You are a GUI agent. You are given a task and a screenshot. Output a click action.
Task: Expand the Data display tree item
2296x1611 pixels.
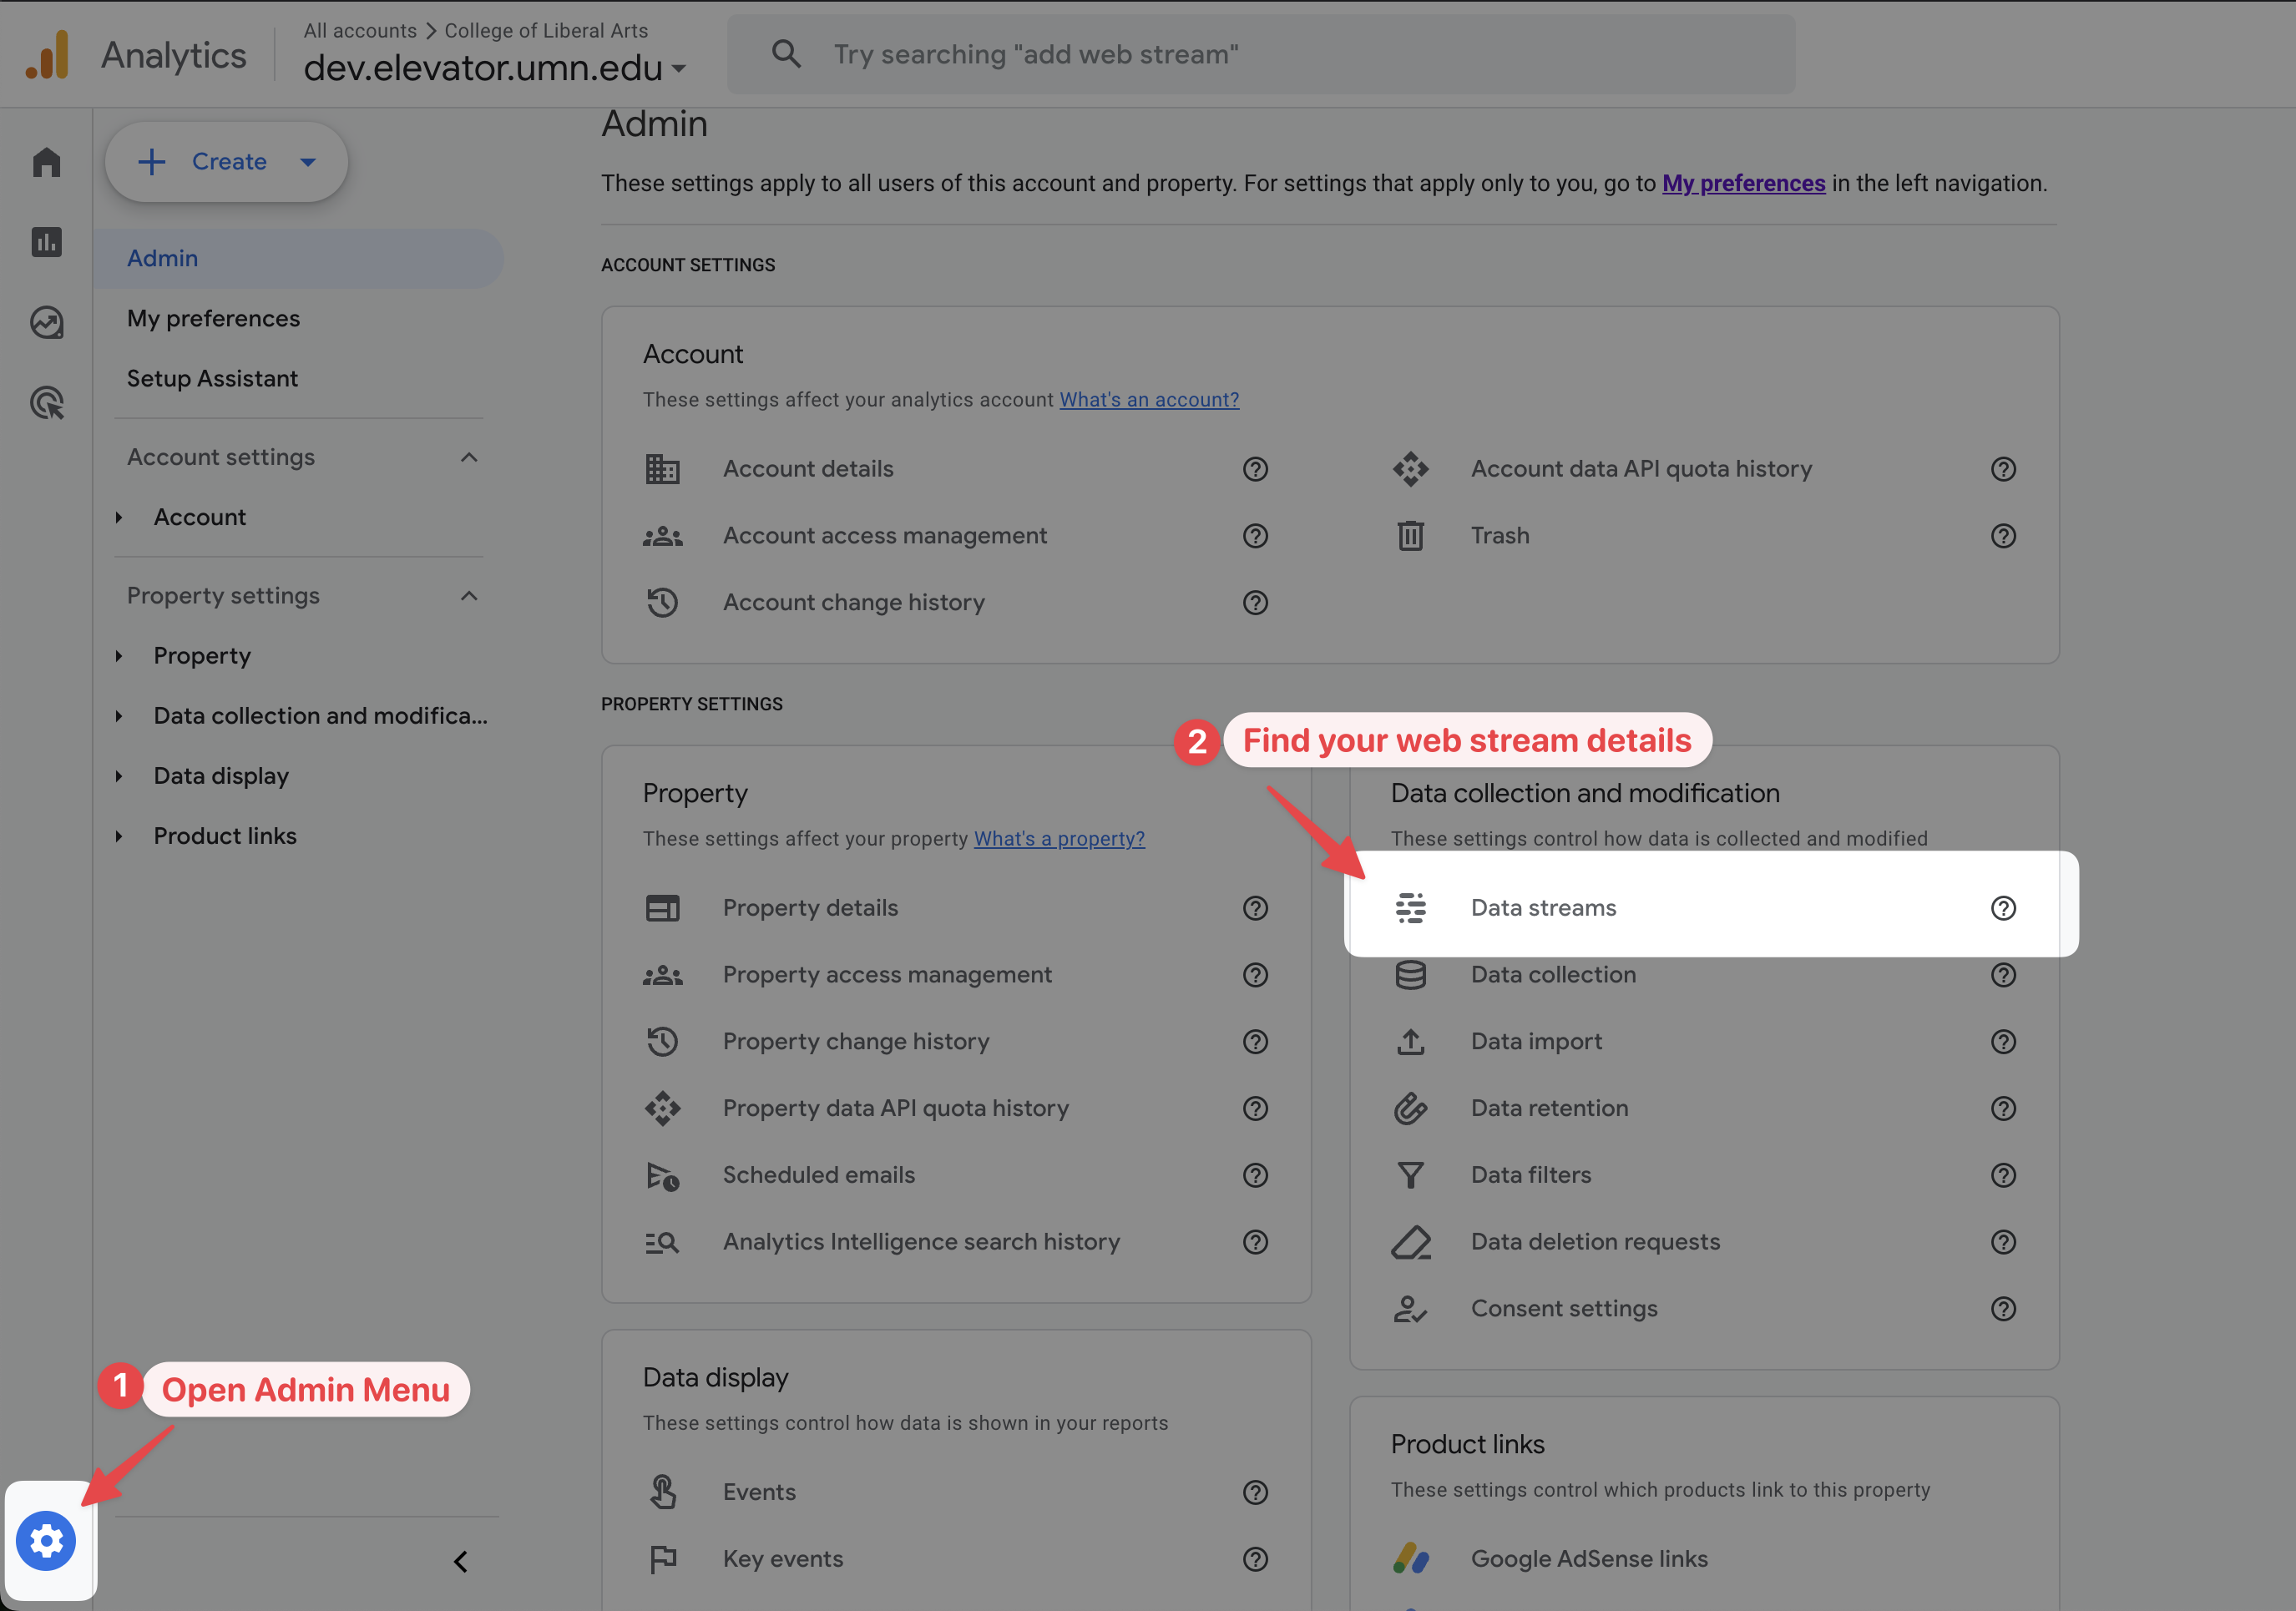click(119, 776)
